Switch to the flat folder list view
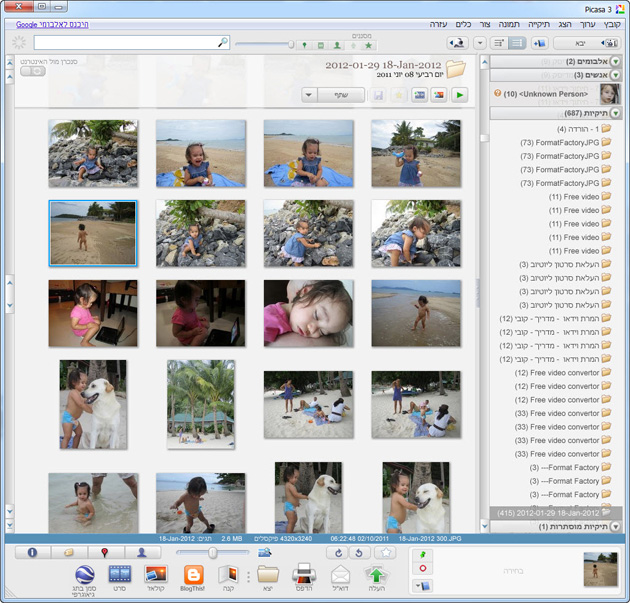The image size is (630, 603). [x=517, y=43]
